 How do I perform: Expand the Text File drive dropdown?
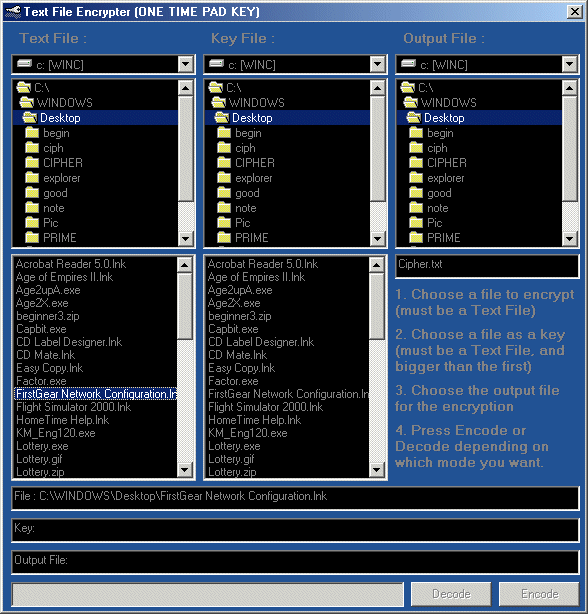tap(186, 64)
